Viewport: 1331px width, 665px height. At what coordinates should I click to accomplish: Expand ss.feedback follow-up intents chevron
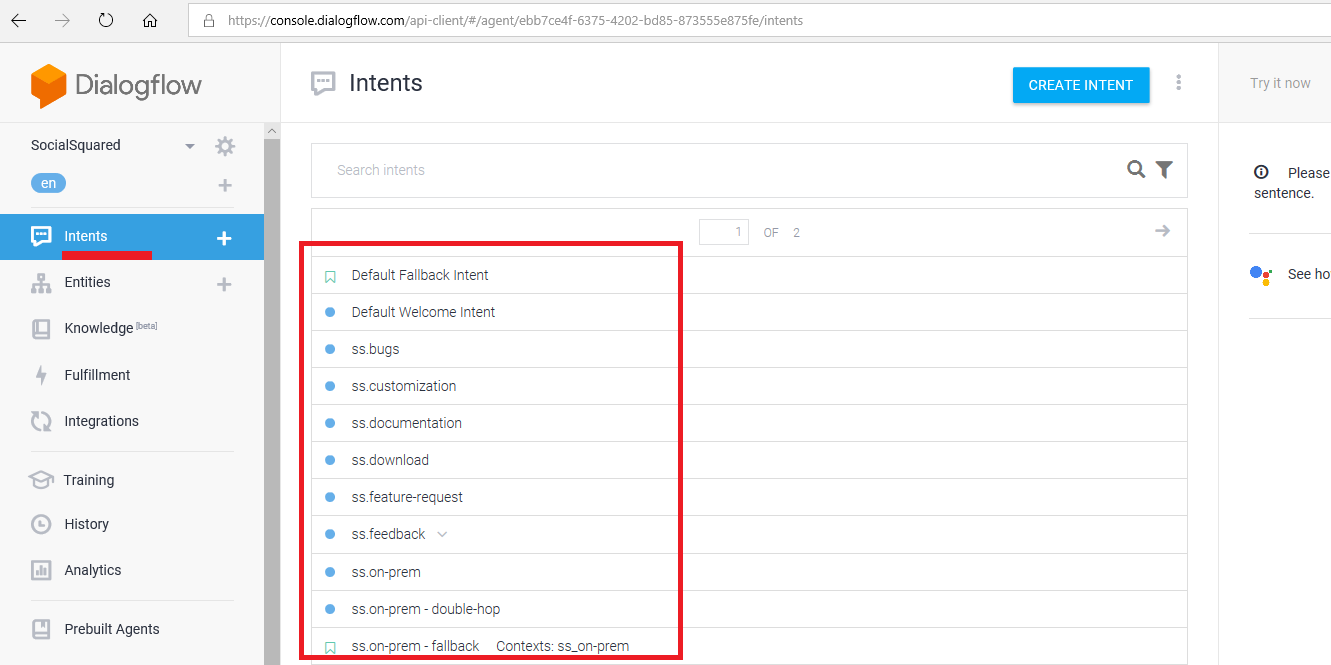coord(442,534)
